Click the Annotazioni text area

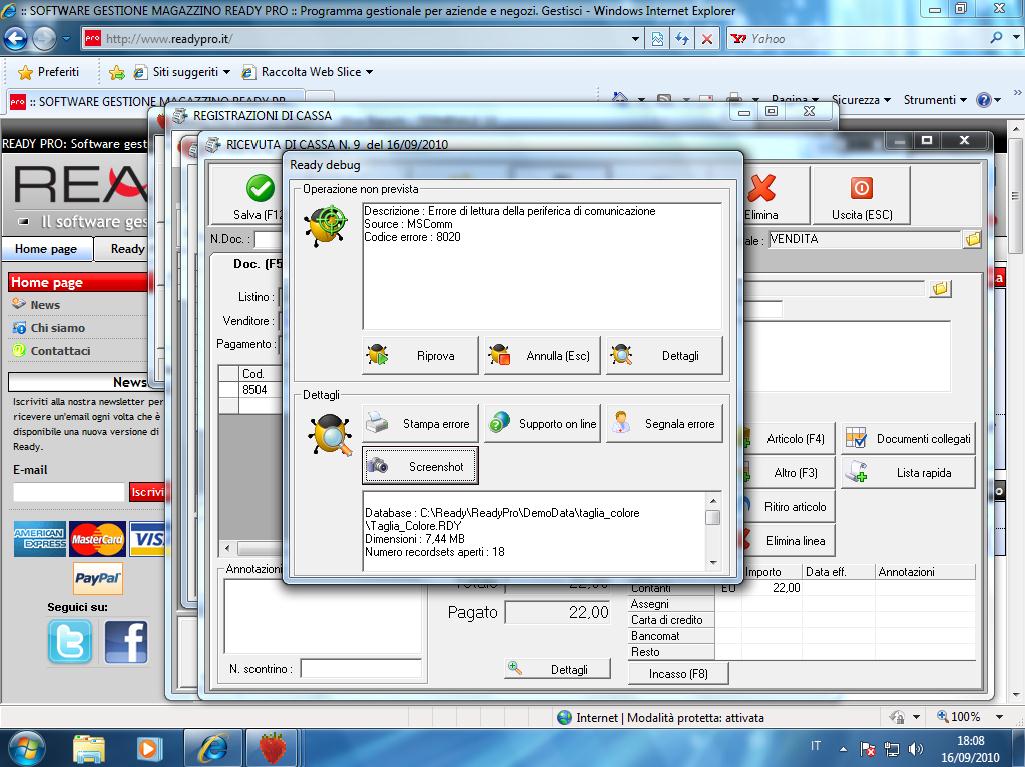point(322,615)
